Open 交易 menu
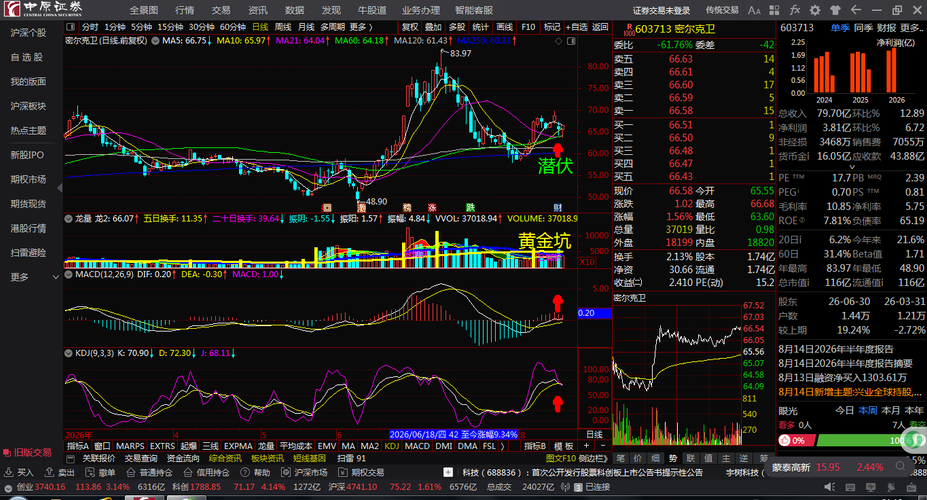Screen dimensions: 927x500 coord(221,10)
